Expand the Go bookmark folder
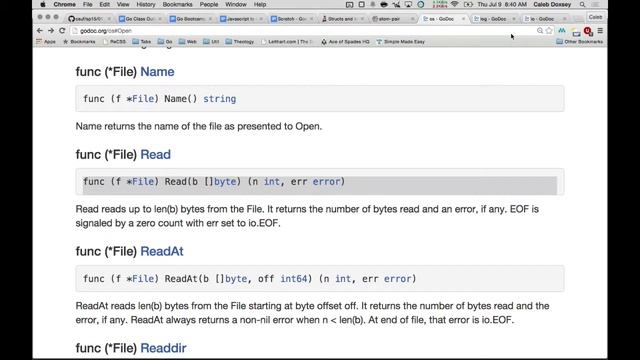Image resolution: width=640 pixels, height=360 pixels. tap(165, 42)
